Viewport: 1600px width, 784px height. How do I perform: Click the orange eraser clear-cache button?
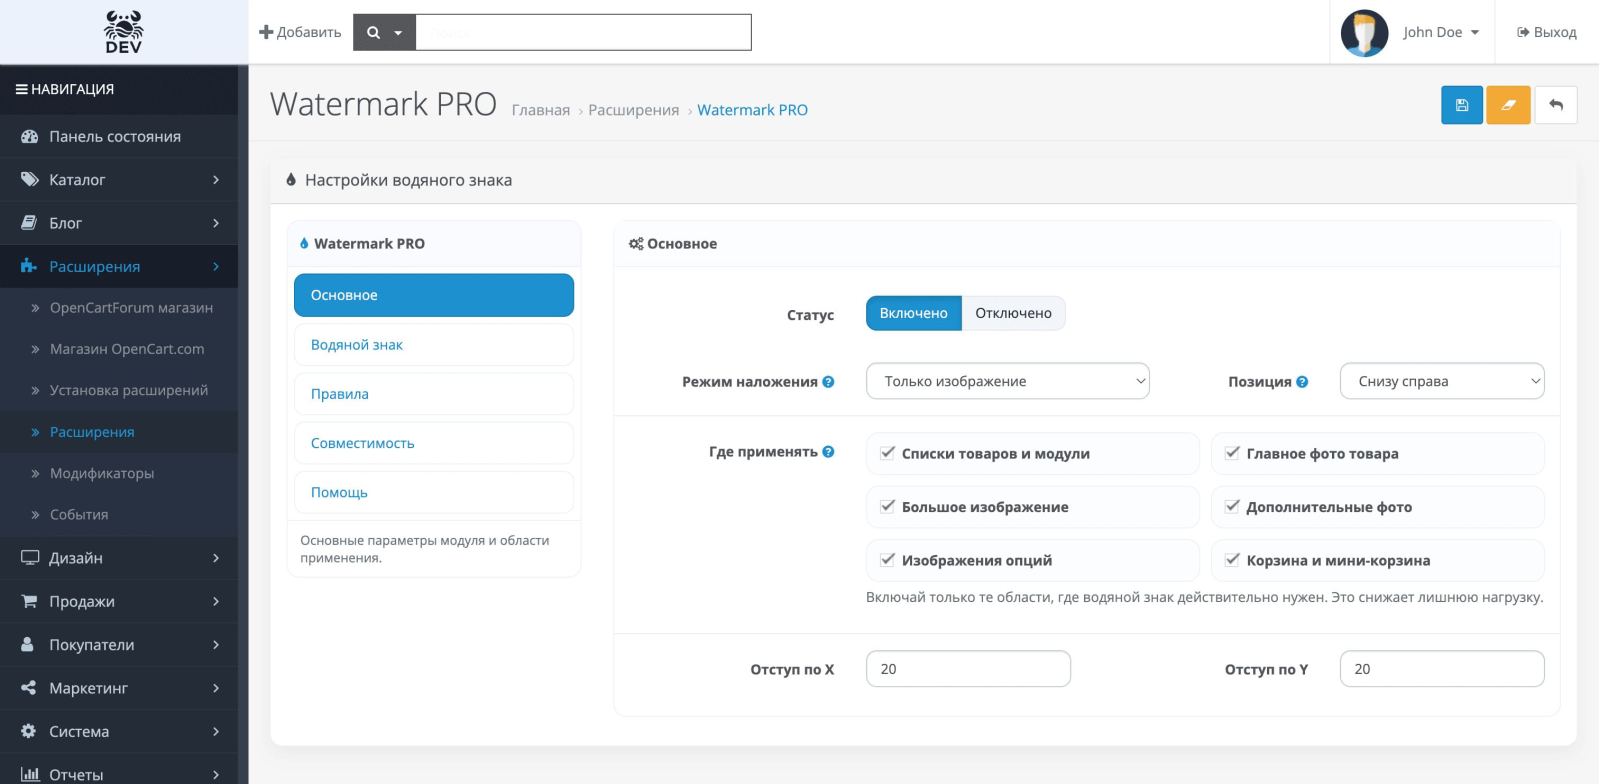point(1509,105)
